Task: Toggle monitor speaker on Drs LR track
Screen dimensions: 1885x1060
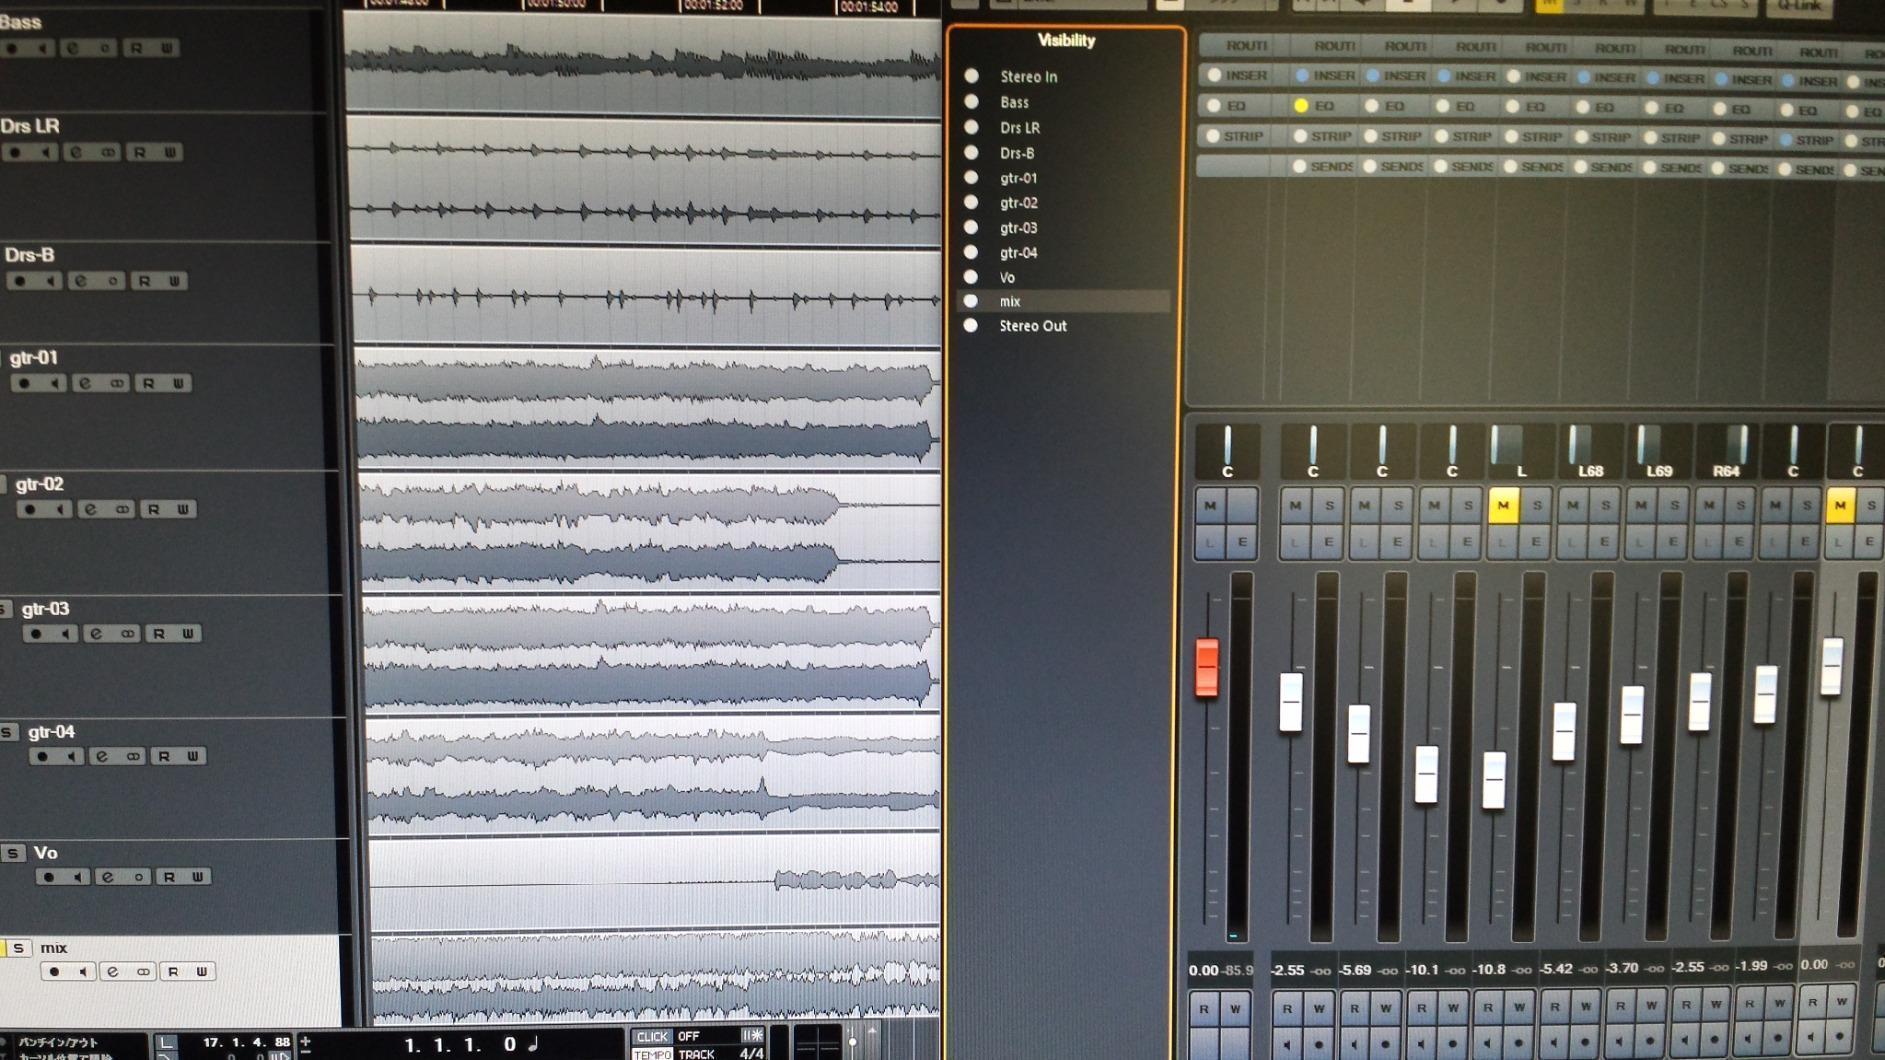Action: pyautogui.click(x=45, y=153)
